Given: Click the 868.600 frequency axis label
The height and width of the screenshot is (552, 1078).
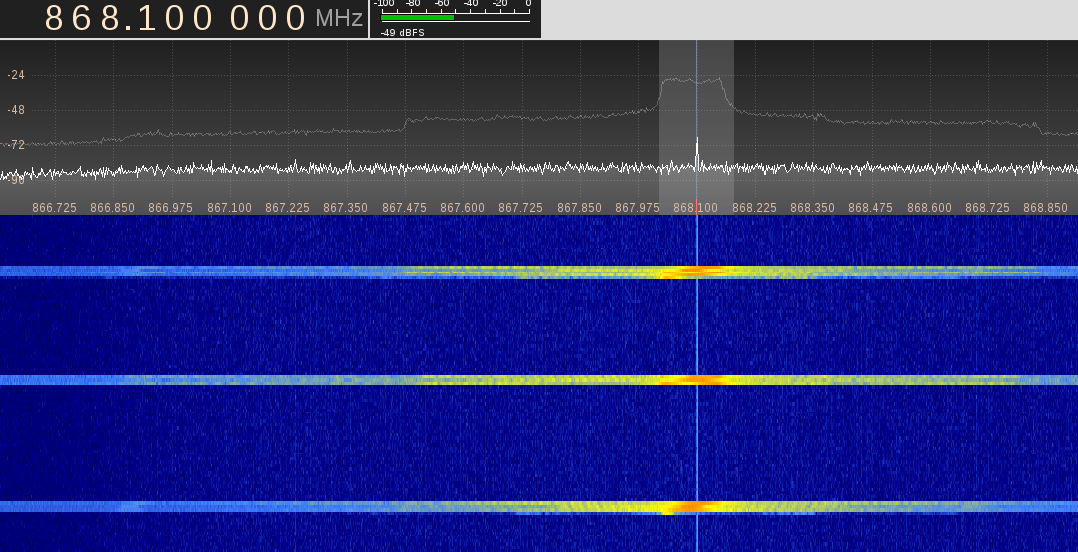Looking at the screenshot, I should (x=929, y=208).
